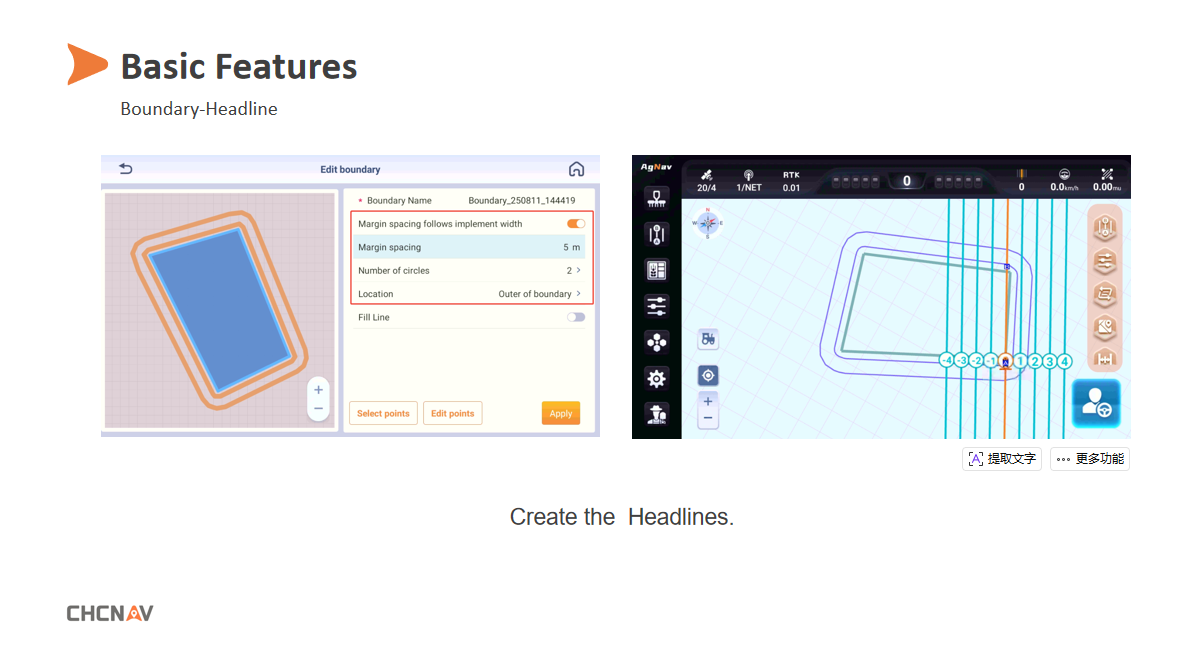Open the AB line calibration sidebar icon

(656, 234)
